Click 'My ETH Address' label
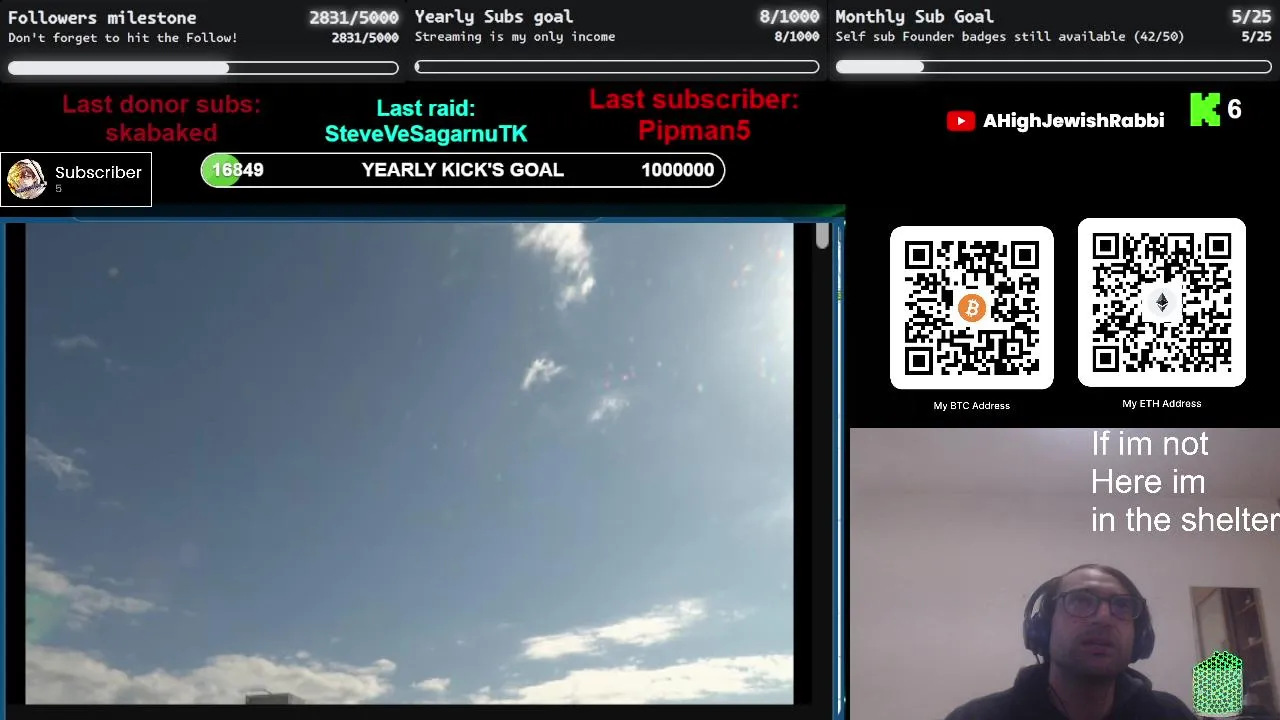This screenshot has width=1280, height=720. [1162, 403]
